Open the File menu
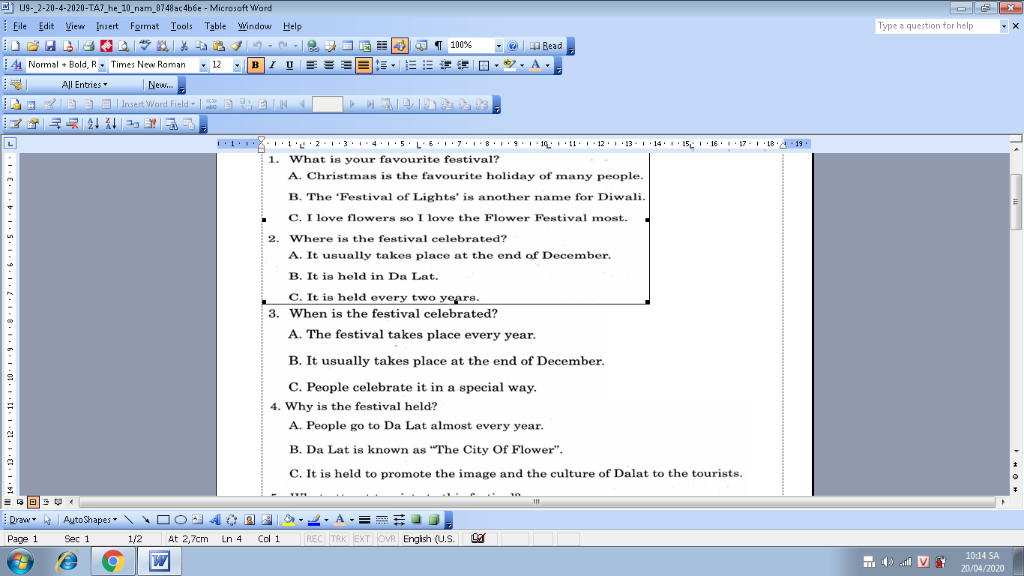Screen dimensions: 1024x576 pos(20,26)
